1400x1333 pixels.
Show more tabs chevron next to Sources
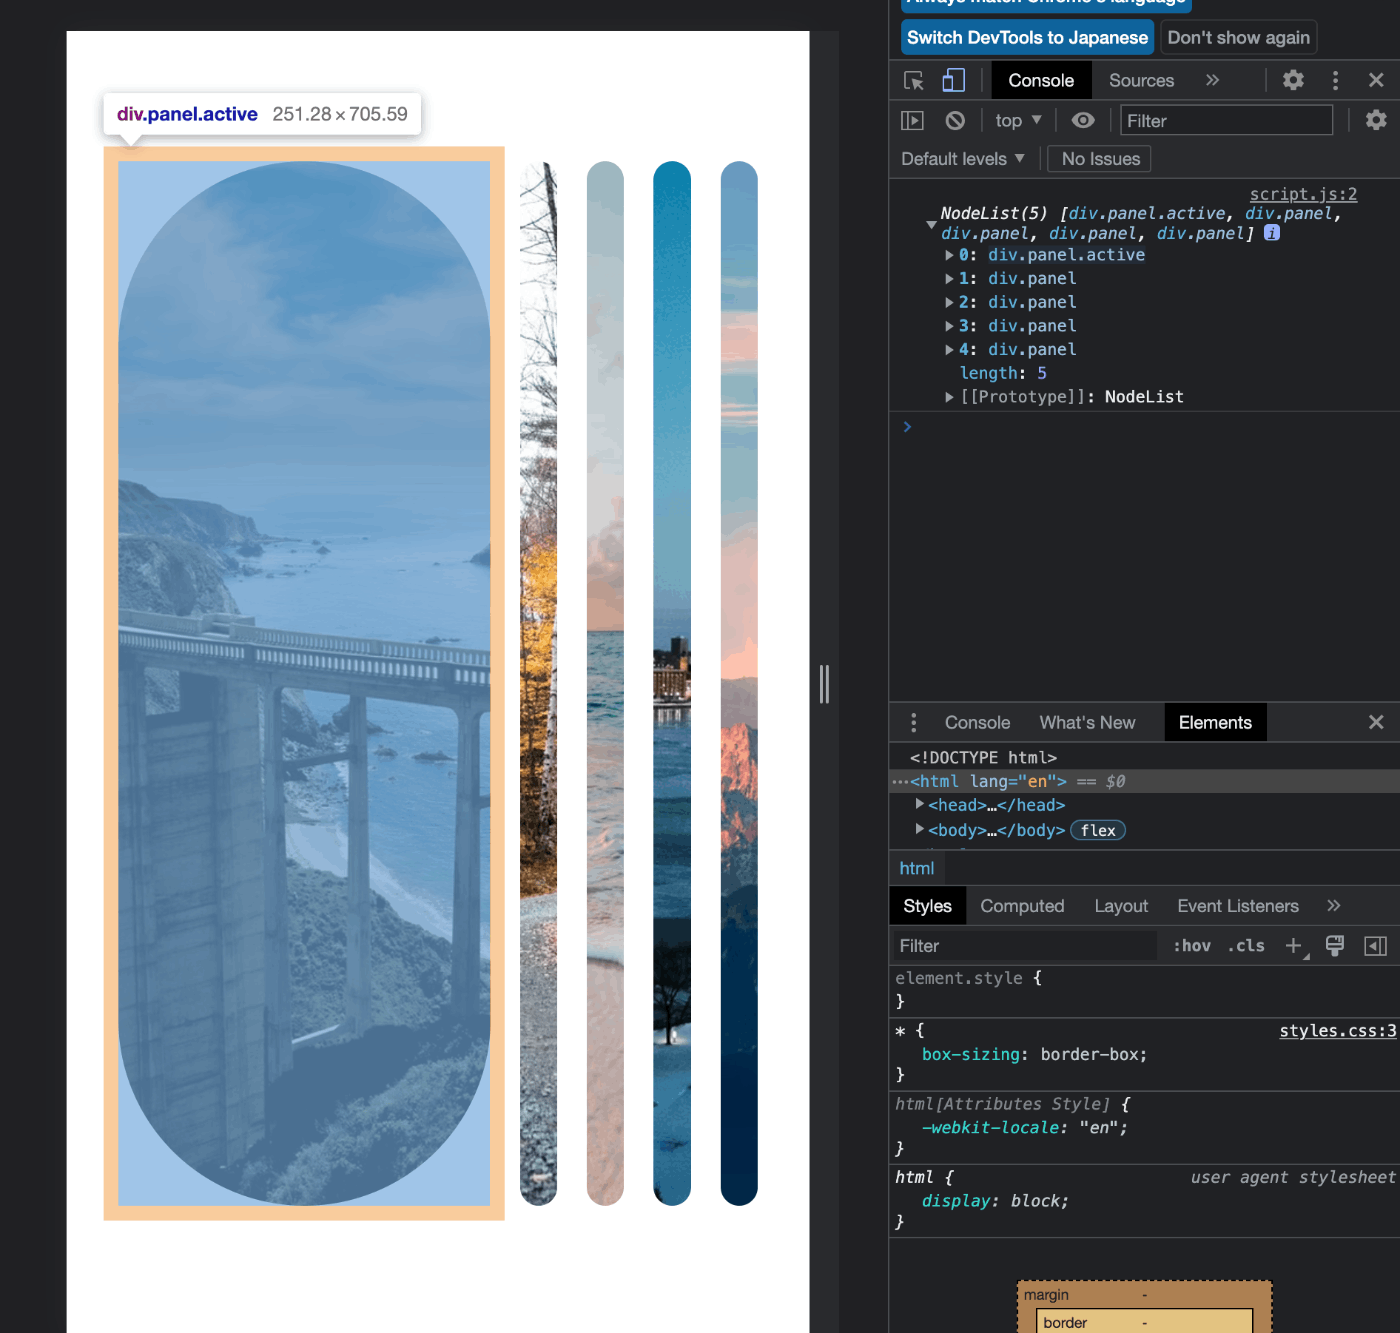(x=1212, y=80)
